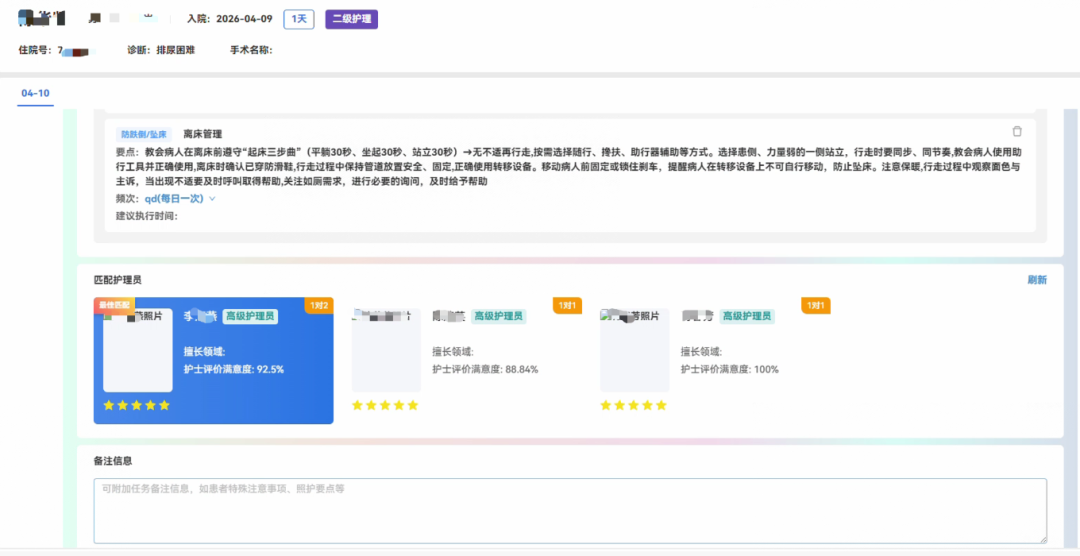Click the five-star rating of the 92.5% caregiver
Viewport: 1080px width, 556px height.
pyautogui.click(x=136, y=405)
